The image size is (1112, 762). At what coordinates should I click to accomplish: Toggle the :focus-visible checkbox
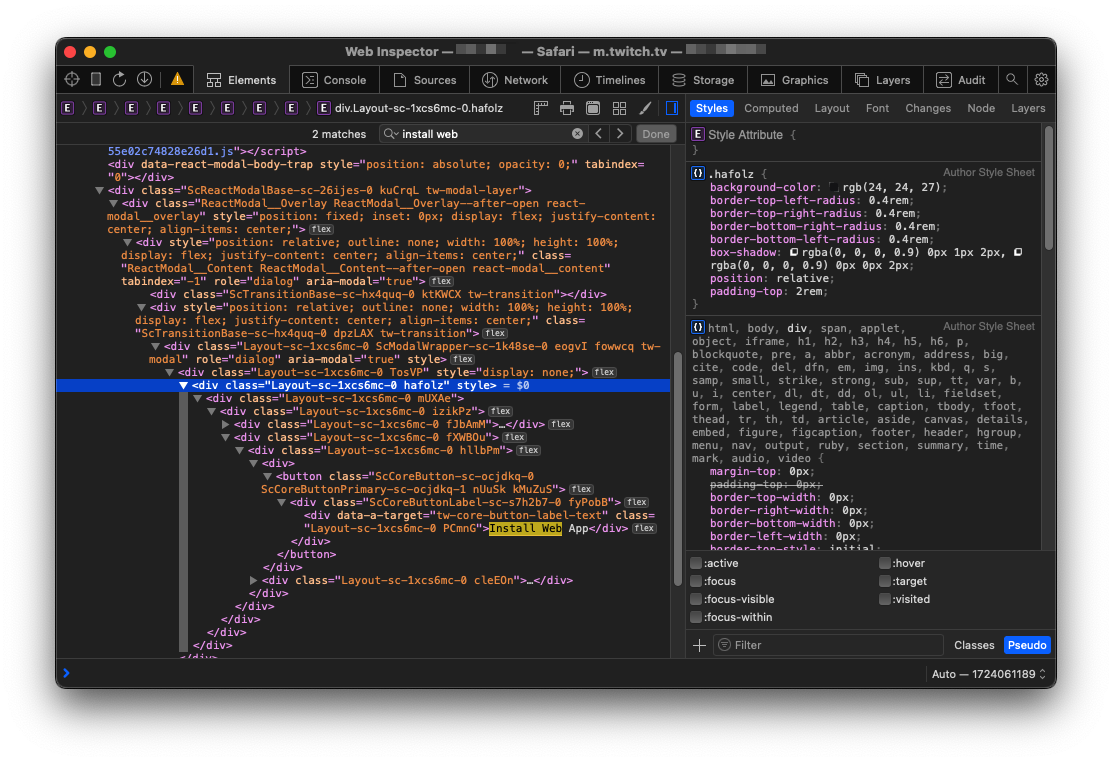tap(696, 599)
